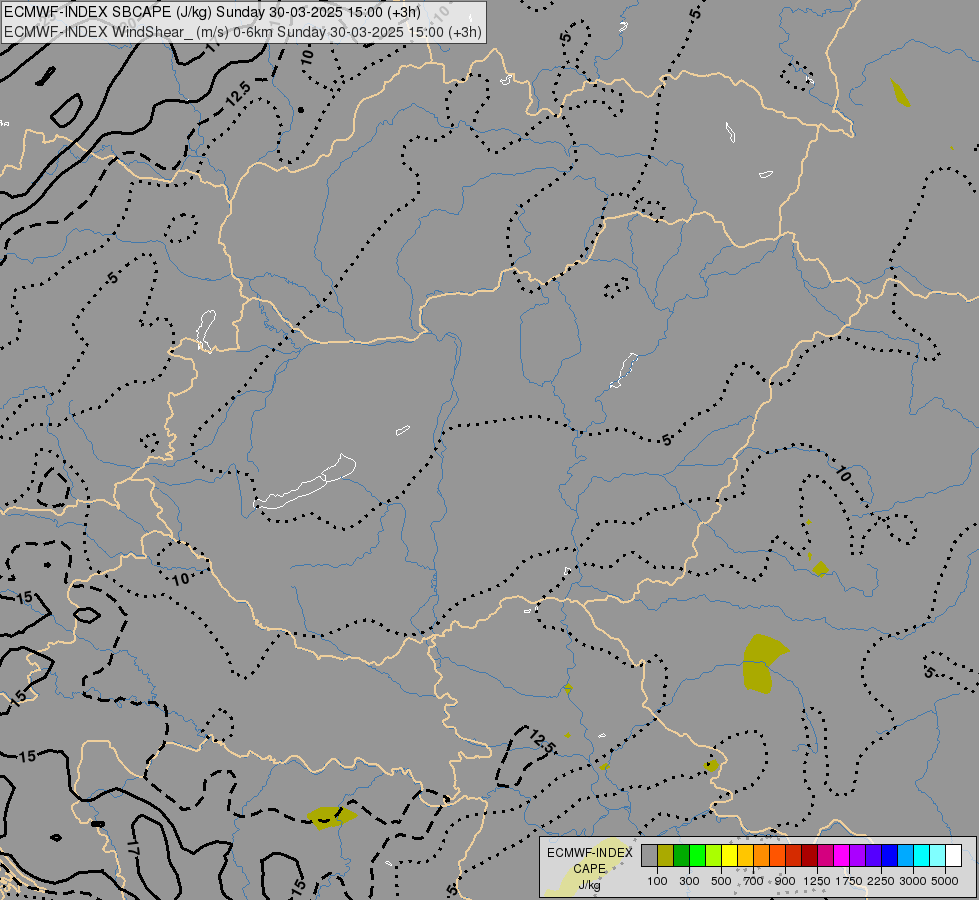This screenshot has height=900, width=979.
Task: Click the legend value 2250
Action: 881,881
